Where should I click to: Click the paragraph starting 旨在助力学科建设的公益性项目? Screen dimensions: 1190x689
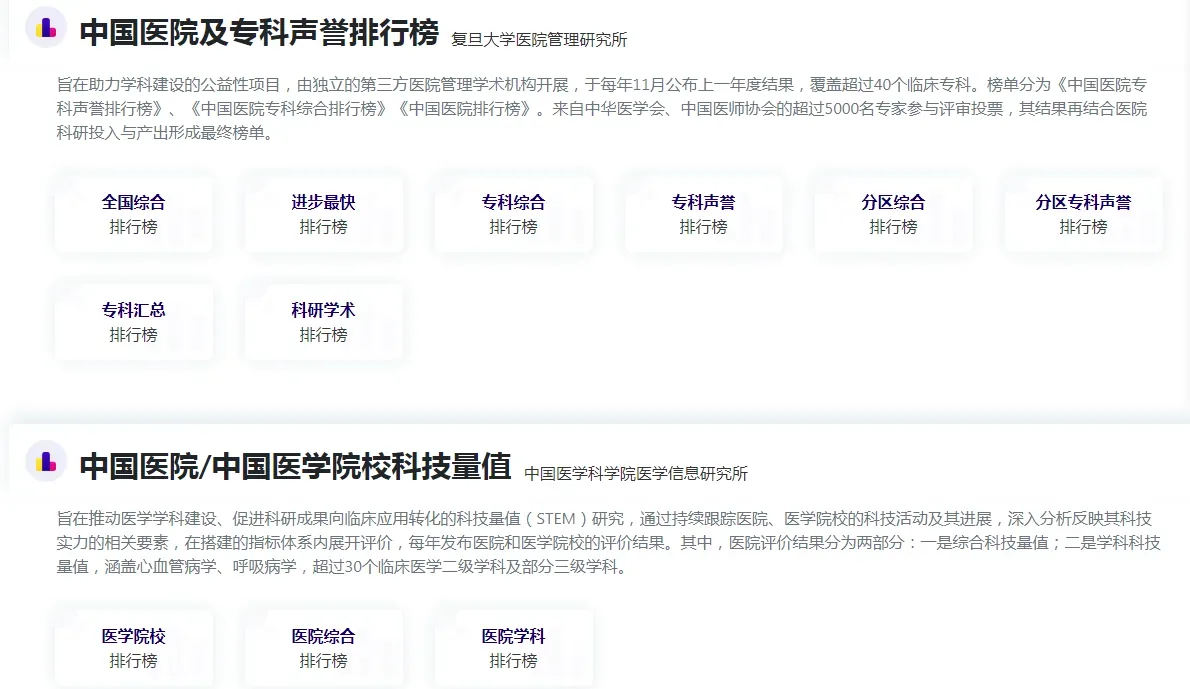tap(602, 109)
